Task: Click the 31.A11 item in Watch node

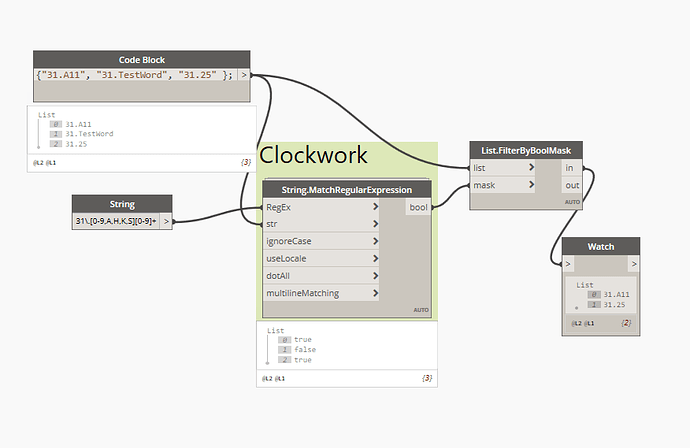Action: pyautogui.click(x=616, y=294)
